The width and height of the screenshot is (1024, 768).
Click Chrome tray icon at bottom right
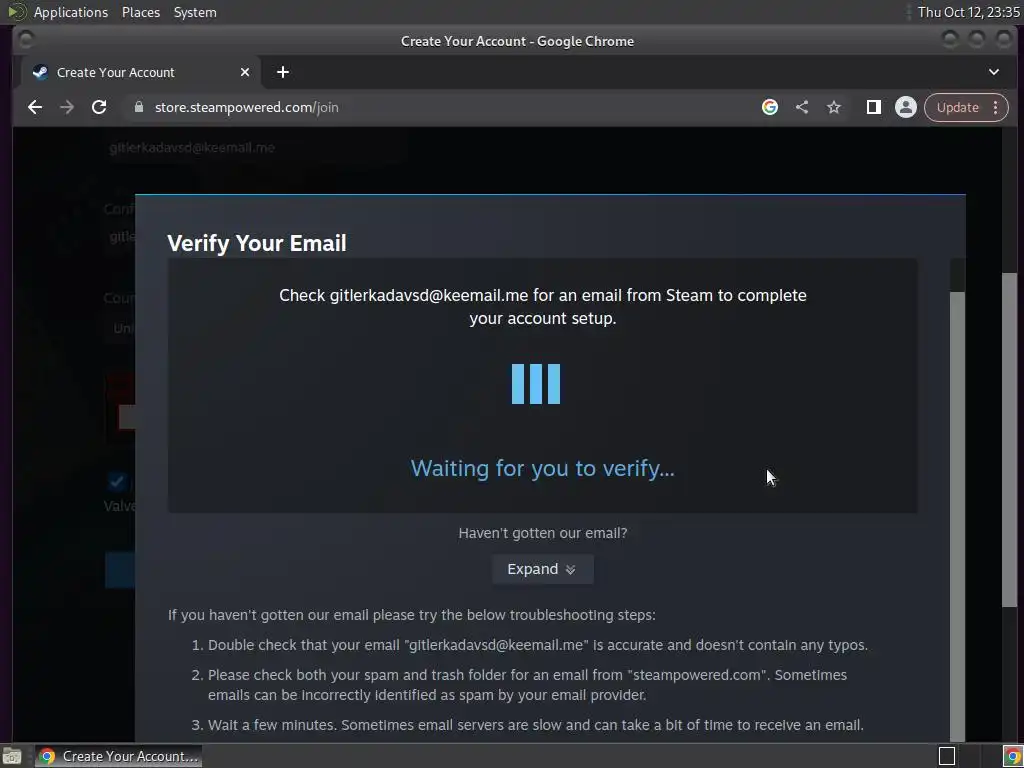(1013, 756)
